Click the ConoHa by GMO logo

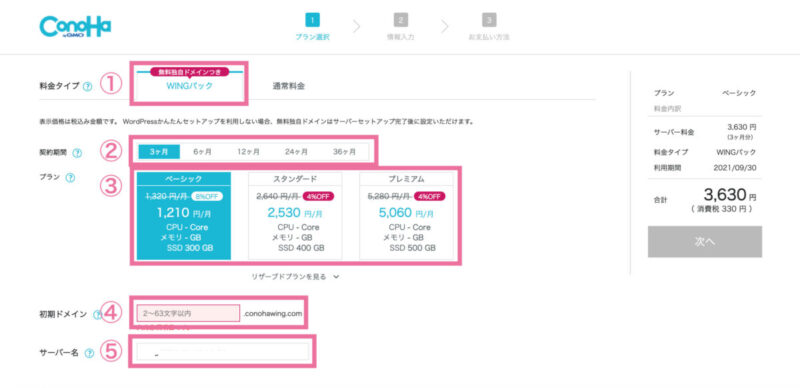click(x=75, y=26)
